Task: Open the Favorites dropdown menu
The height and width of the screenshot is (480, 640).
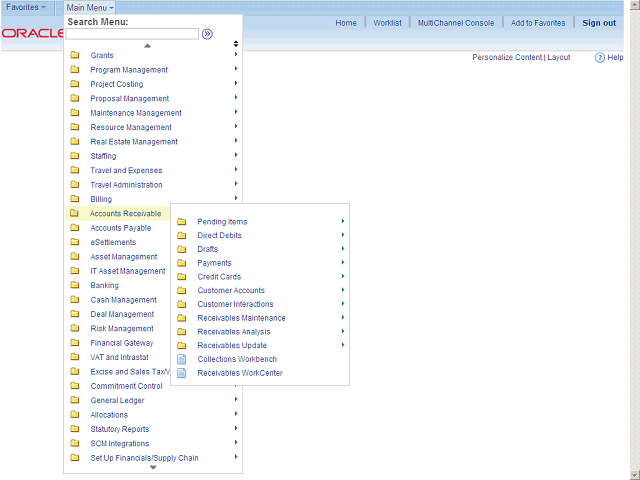Action: click(x=26, y=7)
